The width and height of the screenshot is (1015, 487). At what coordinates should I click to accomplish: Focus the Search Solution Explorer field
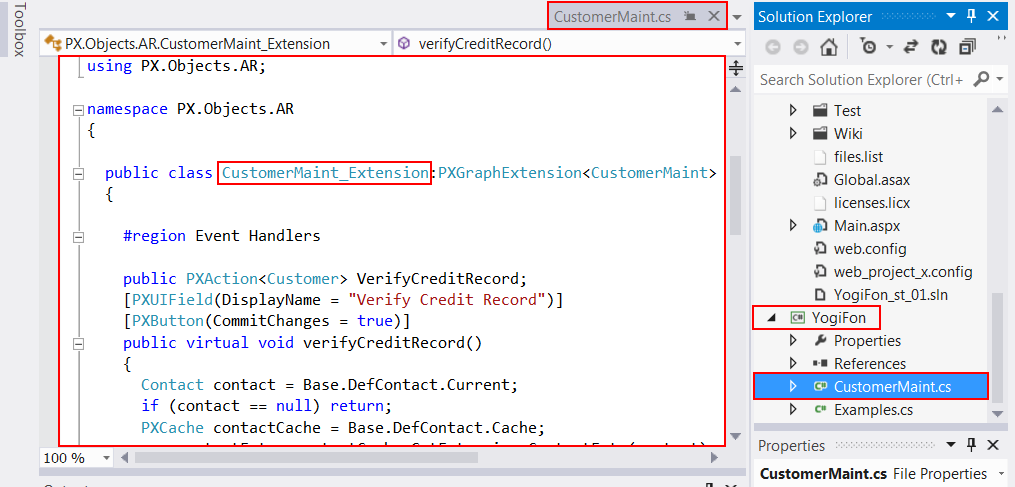pyautogui.click(x=863, y=80)
